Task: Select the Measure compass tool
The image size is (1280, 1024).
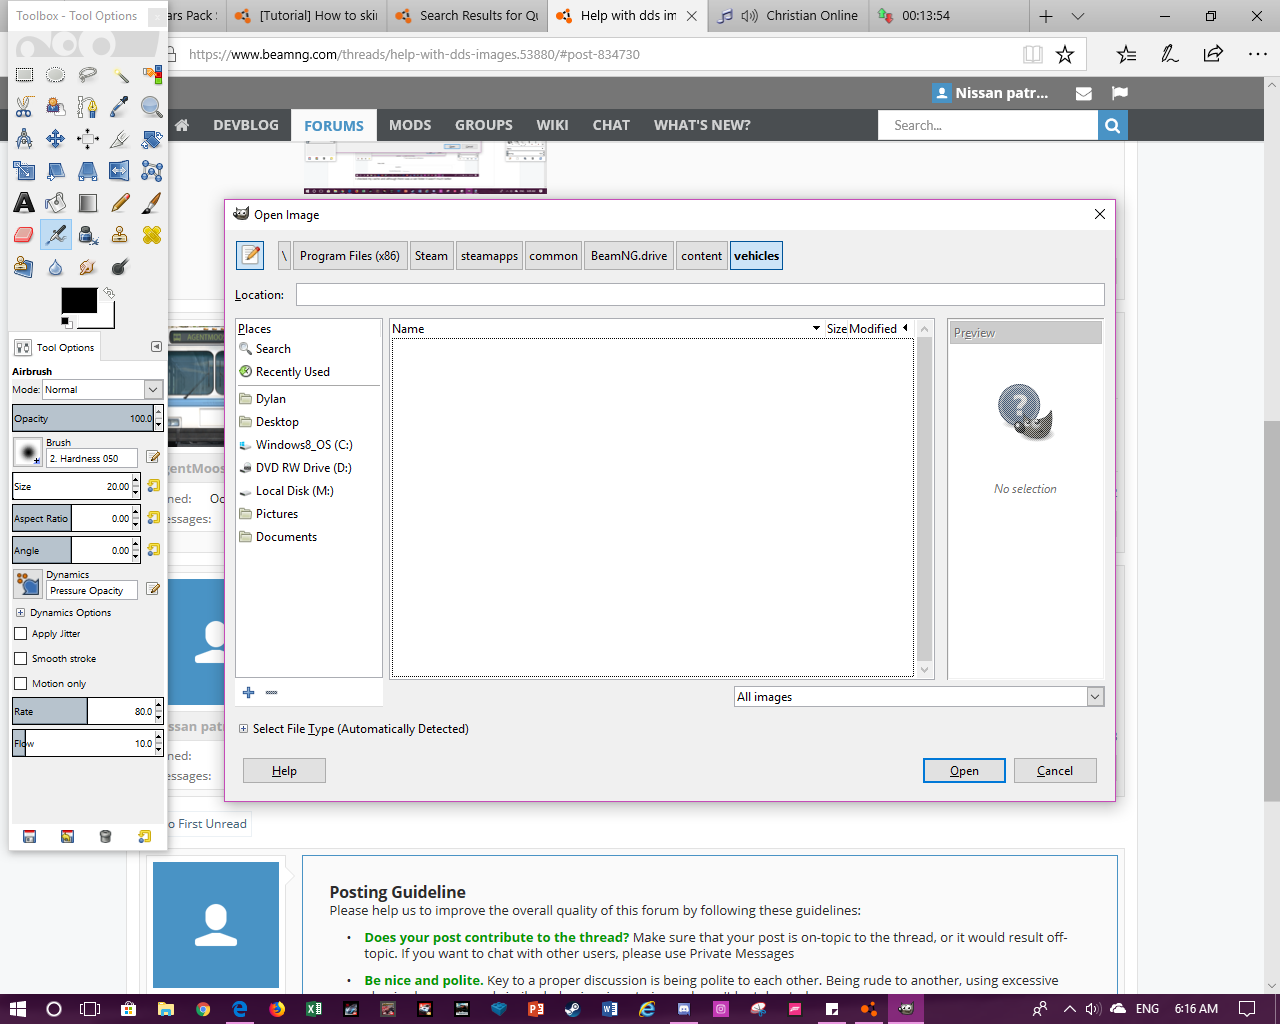Action: (x=24, y=139)
